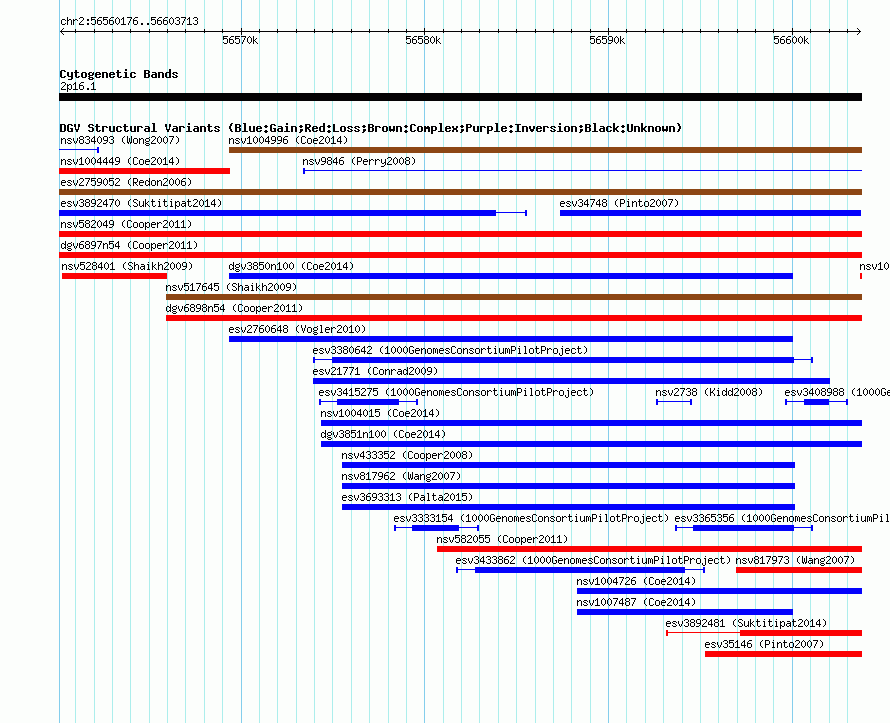Click the 56580k ruler tick label
This screenshot has width=890, height=723.
[x=423, y=40]
